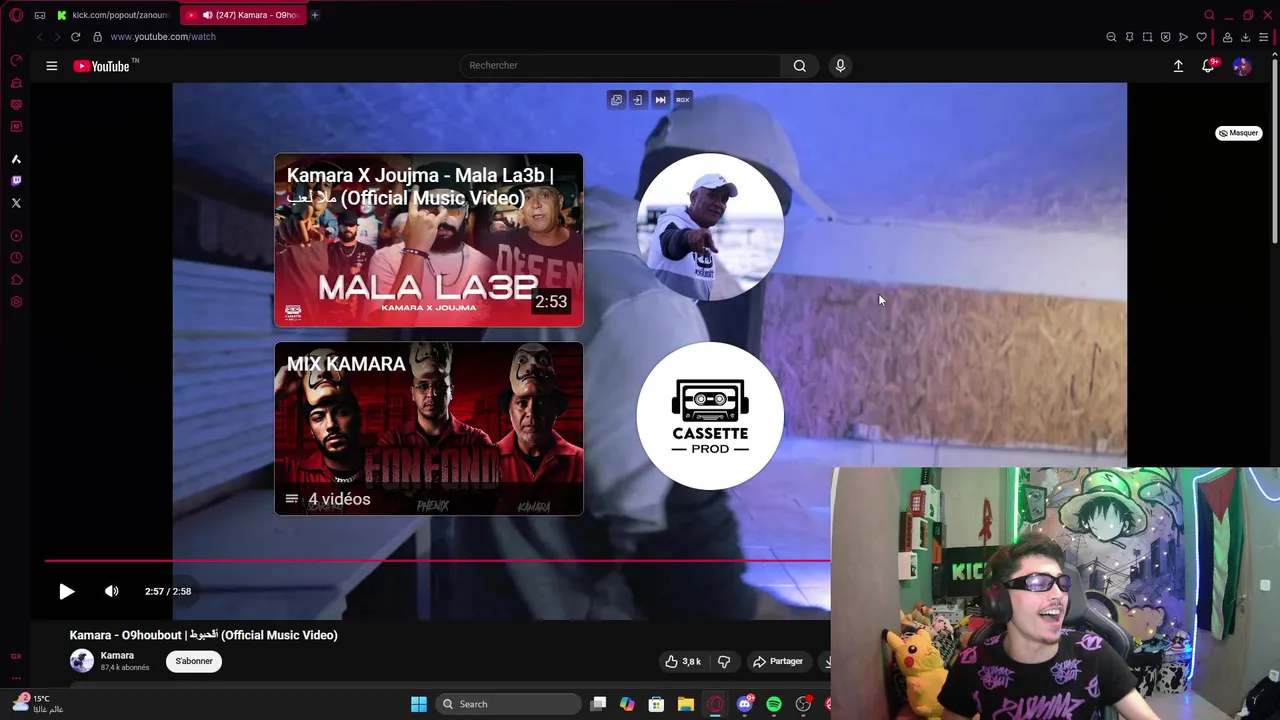Bookmark the page with the heart icon
The width and height of the screenshot is (1280, 720).
coord(1201,37)
